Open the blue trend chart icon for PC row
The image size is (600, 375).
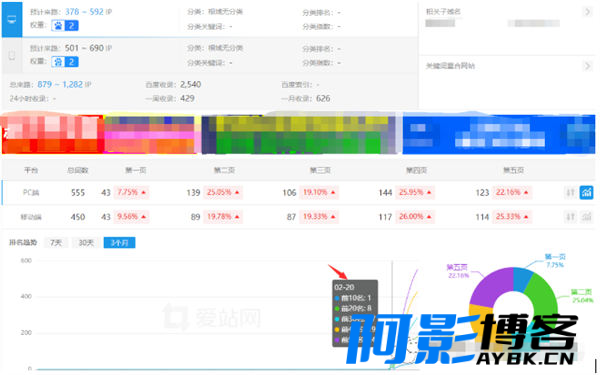click(586, 192)
